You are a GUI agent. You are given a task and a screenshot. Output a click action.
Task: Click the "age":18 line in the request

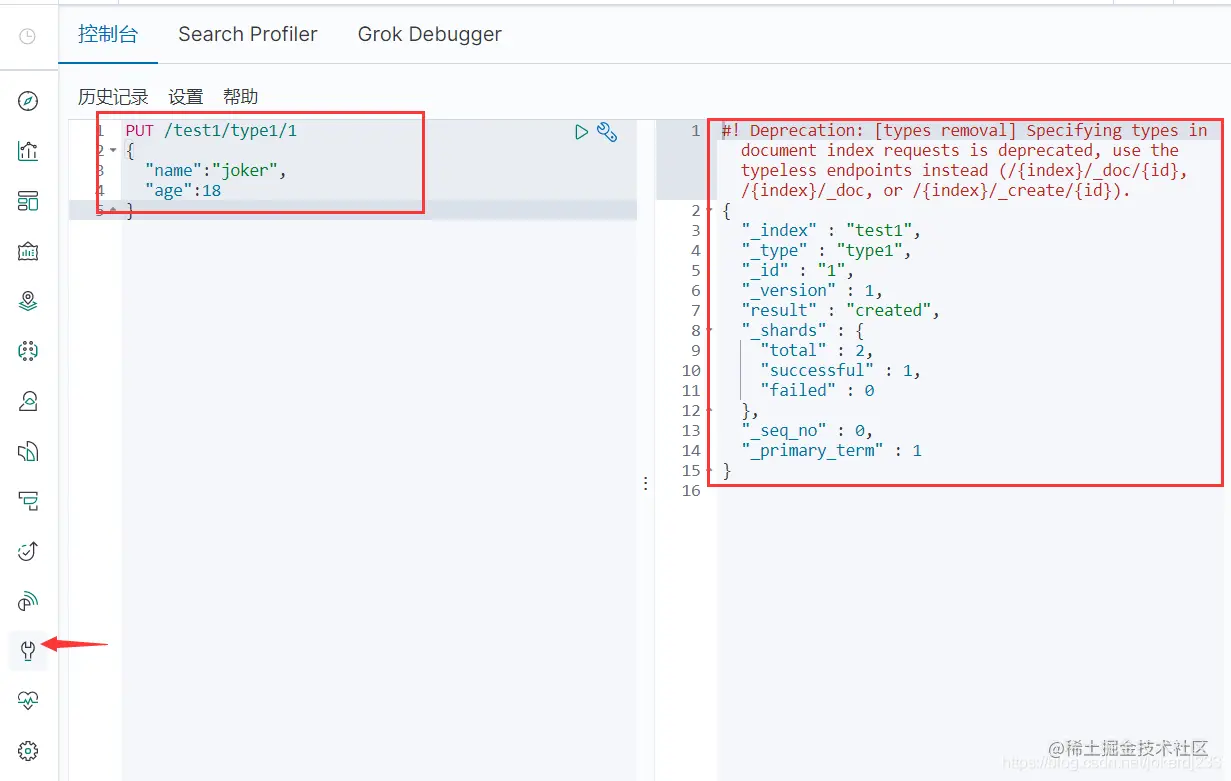pyautogui.click(x=183, y=190)
